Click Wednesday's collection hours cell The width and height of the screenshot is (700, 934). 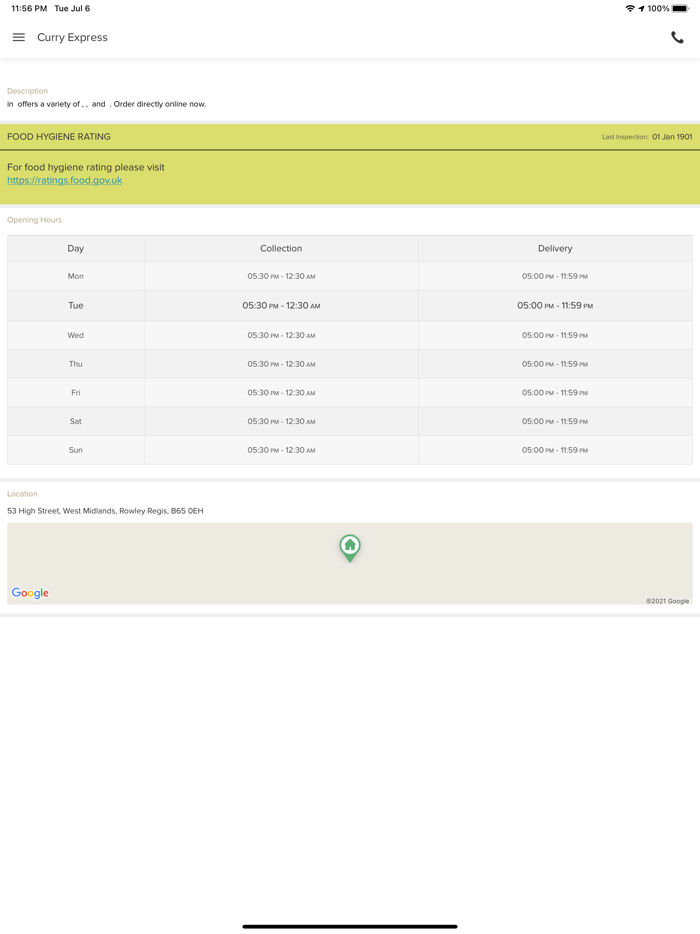tap(281, 335)
